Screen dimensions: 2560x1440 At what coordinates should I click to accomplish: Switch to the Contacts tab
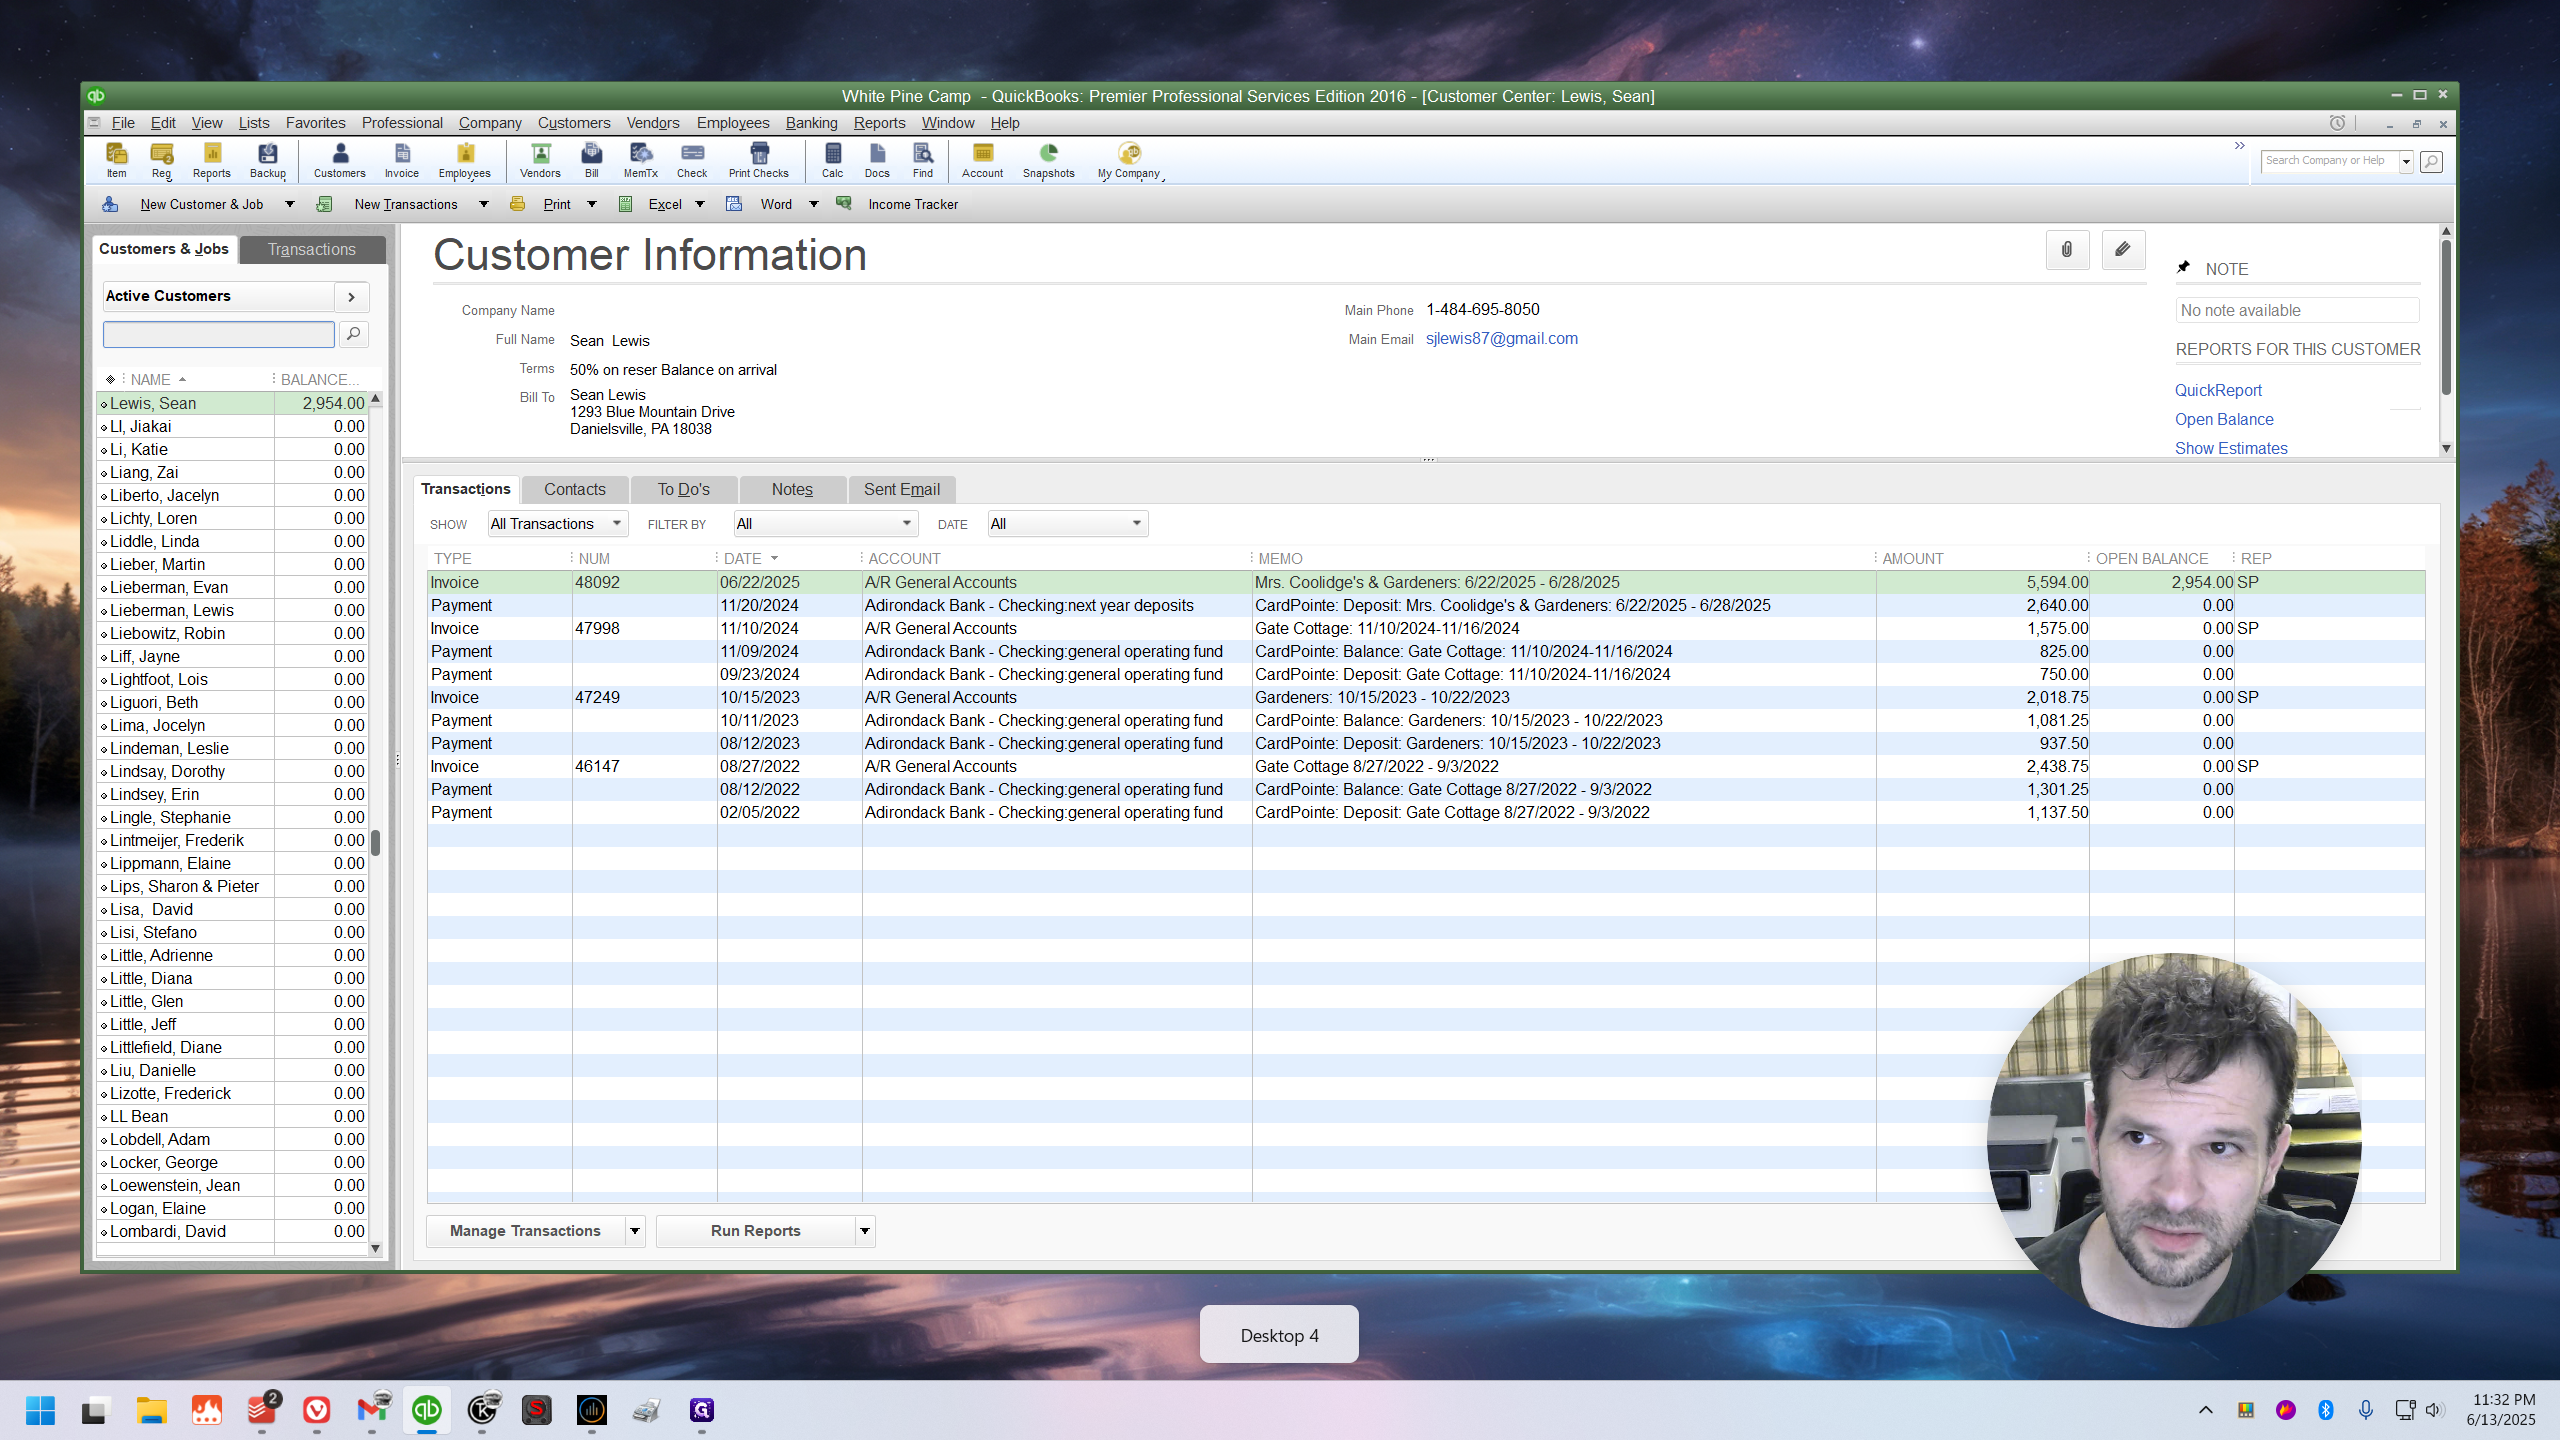[x=575, y=490]
